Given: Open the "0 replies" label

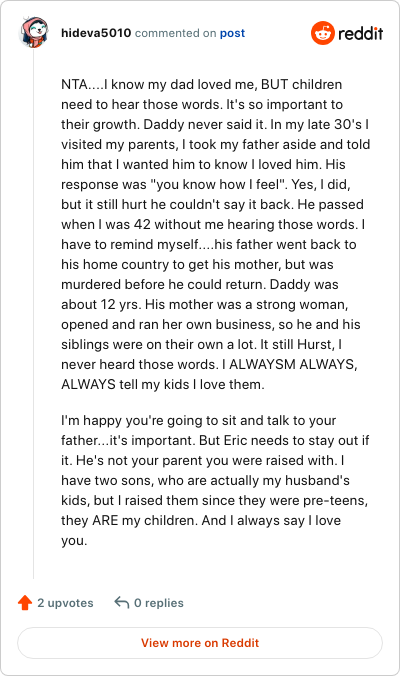Looking at the screenshot, I should click(159, 603).
